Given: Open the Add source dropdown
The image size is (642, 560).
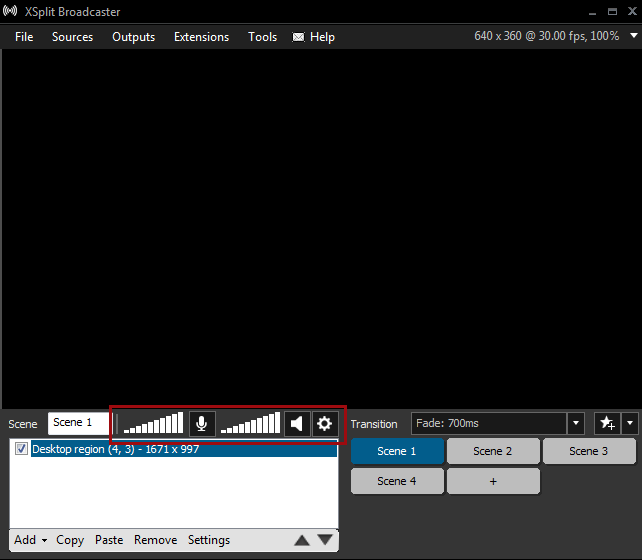Looking at the screenshot, I should (x=30, y=540).
